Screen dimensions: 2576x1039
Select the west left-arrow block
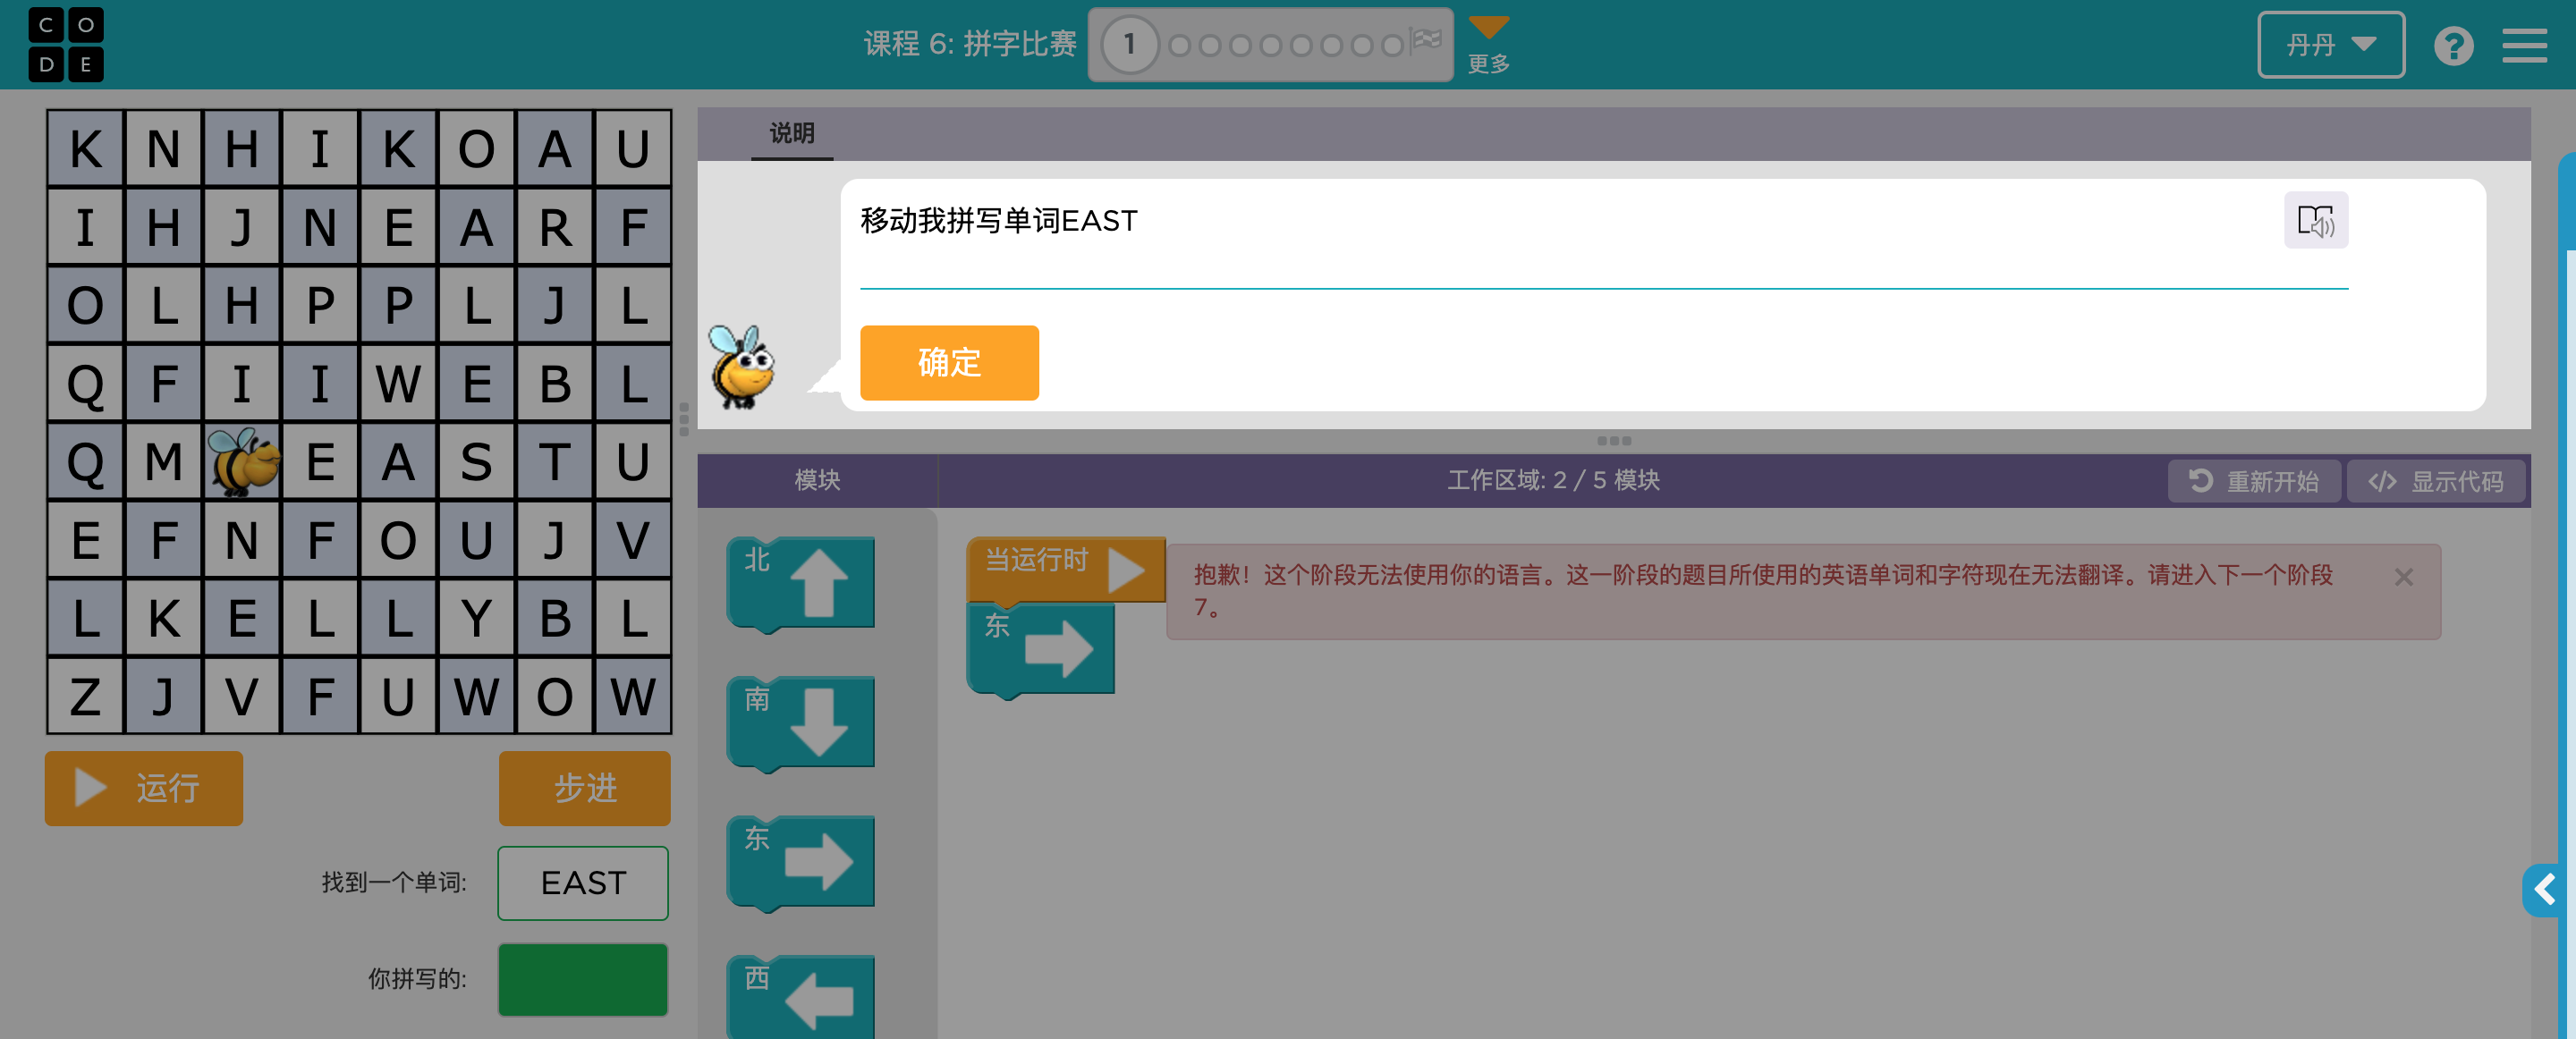(x=801, y=997)
